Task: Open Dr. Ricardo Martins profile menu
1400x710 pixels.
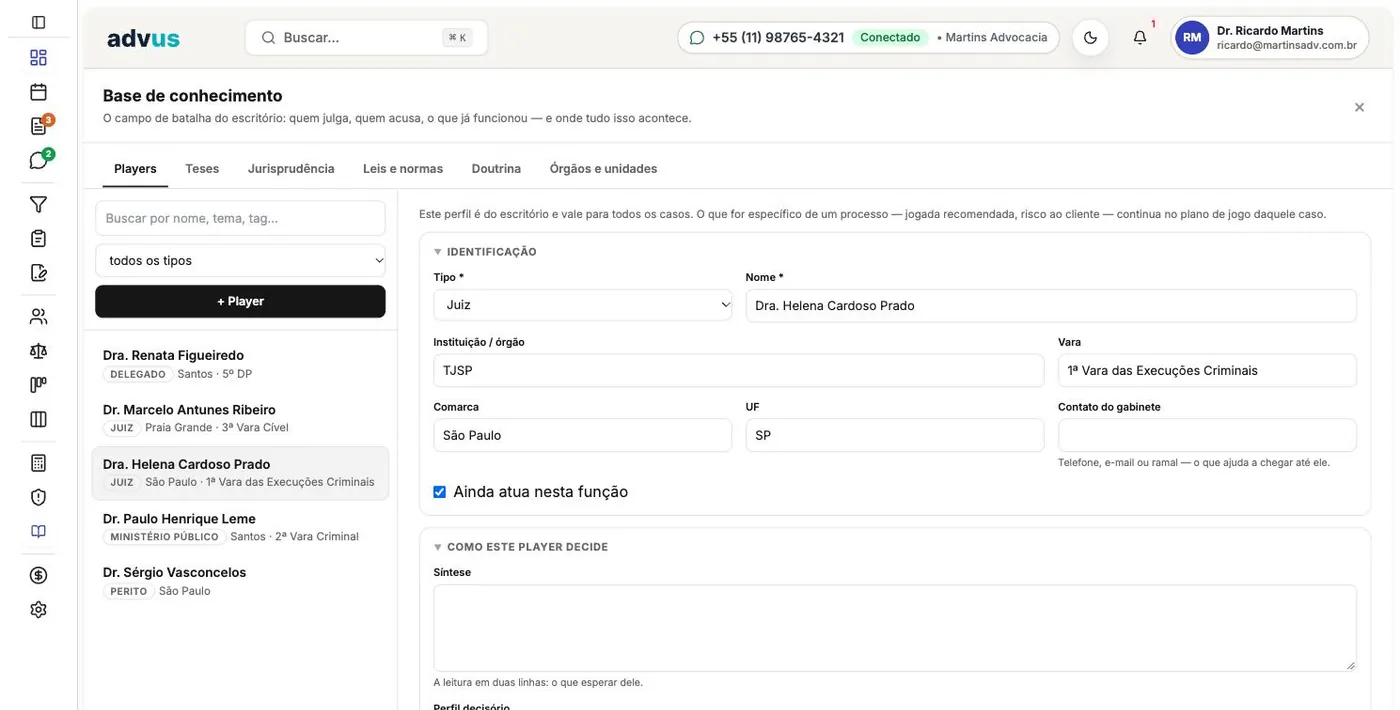Action: coord(1270,38)
